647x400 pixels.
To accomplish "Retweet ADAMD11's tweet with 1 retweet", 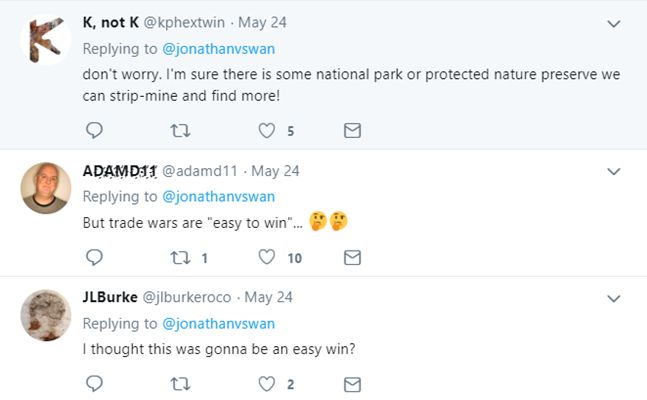I will (x=181, y=257).
